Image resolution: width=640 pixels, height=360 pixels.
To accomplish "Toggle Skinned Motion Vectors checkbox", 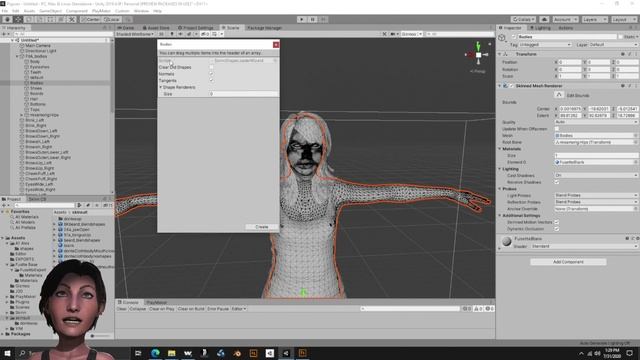I will coord(557,222).
